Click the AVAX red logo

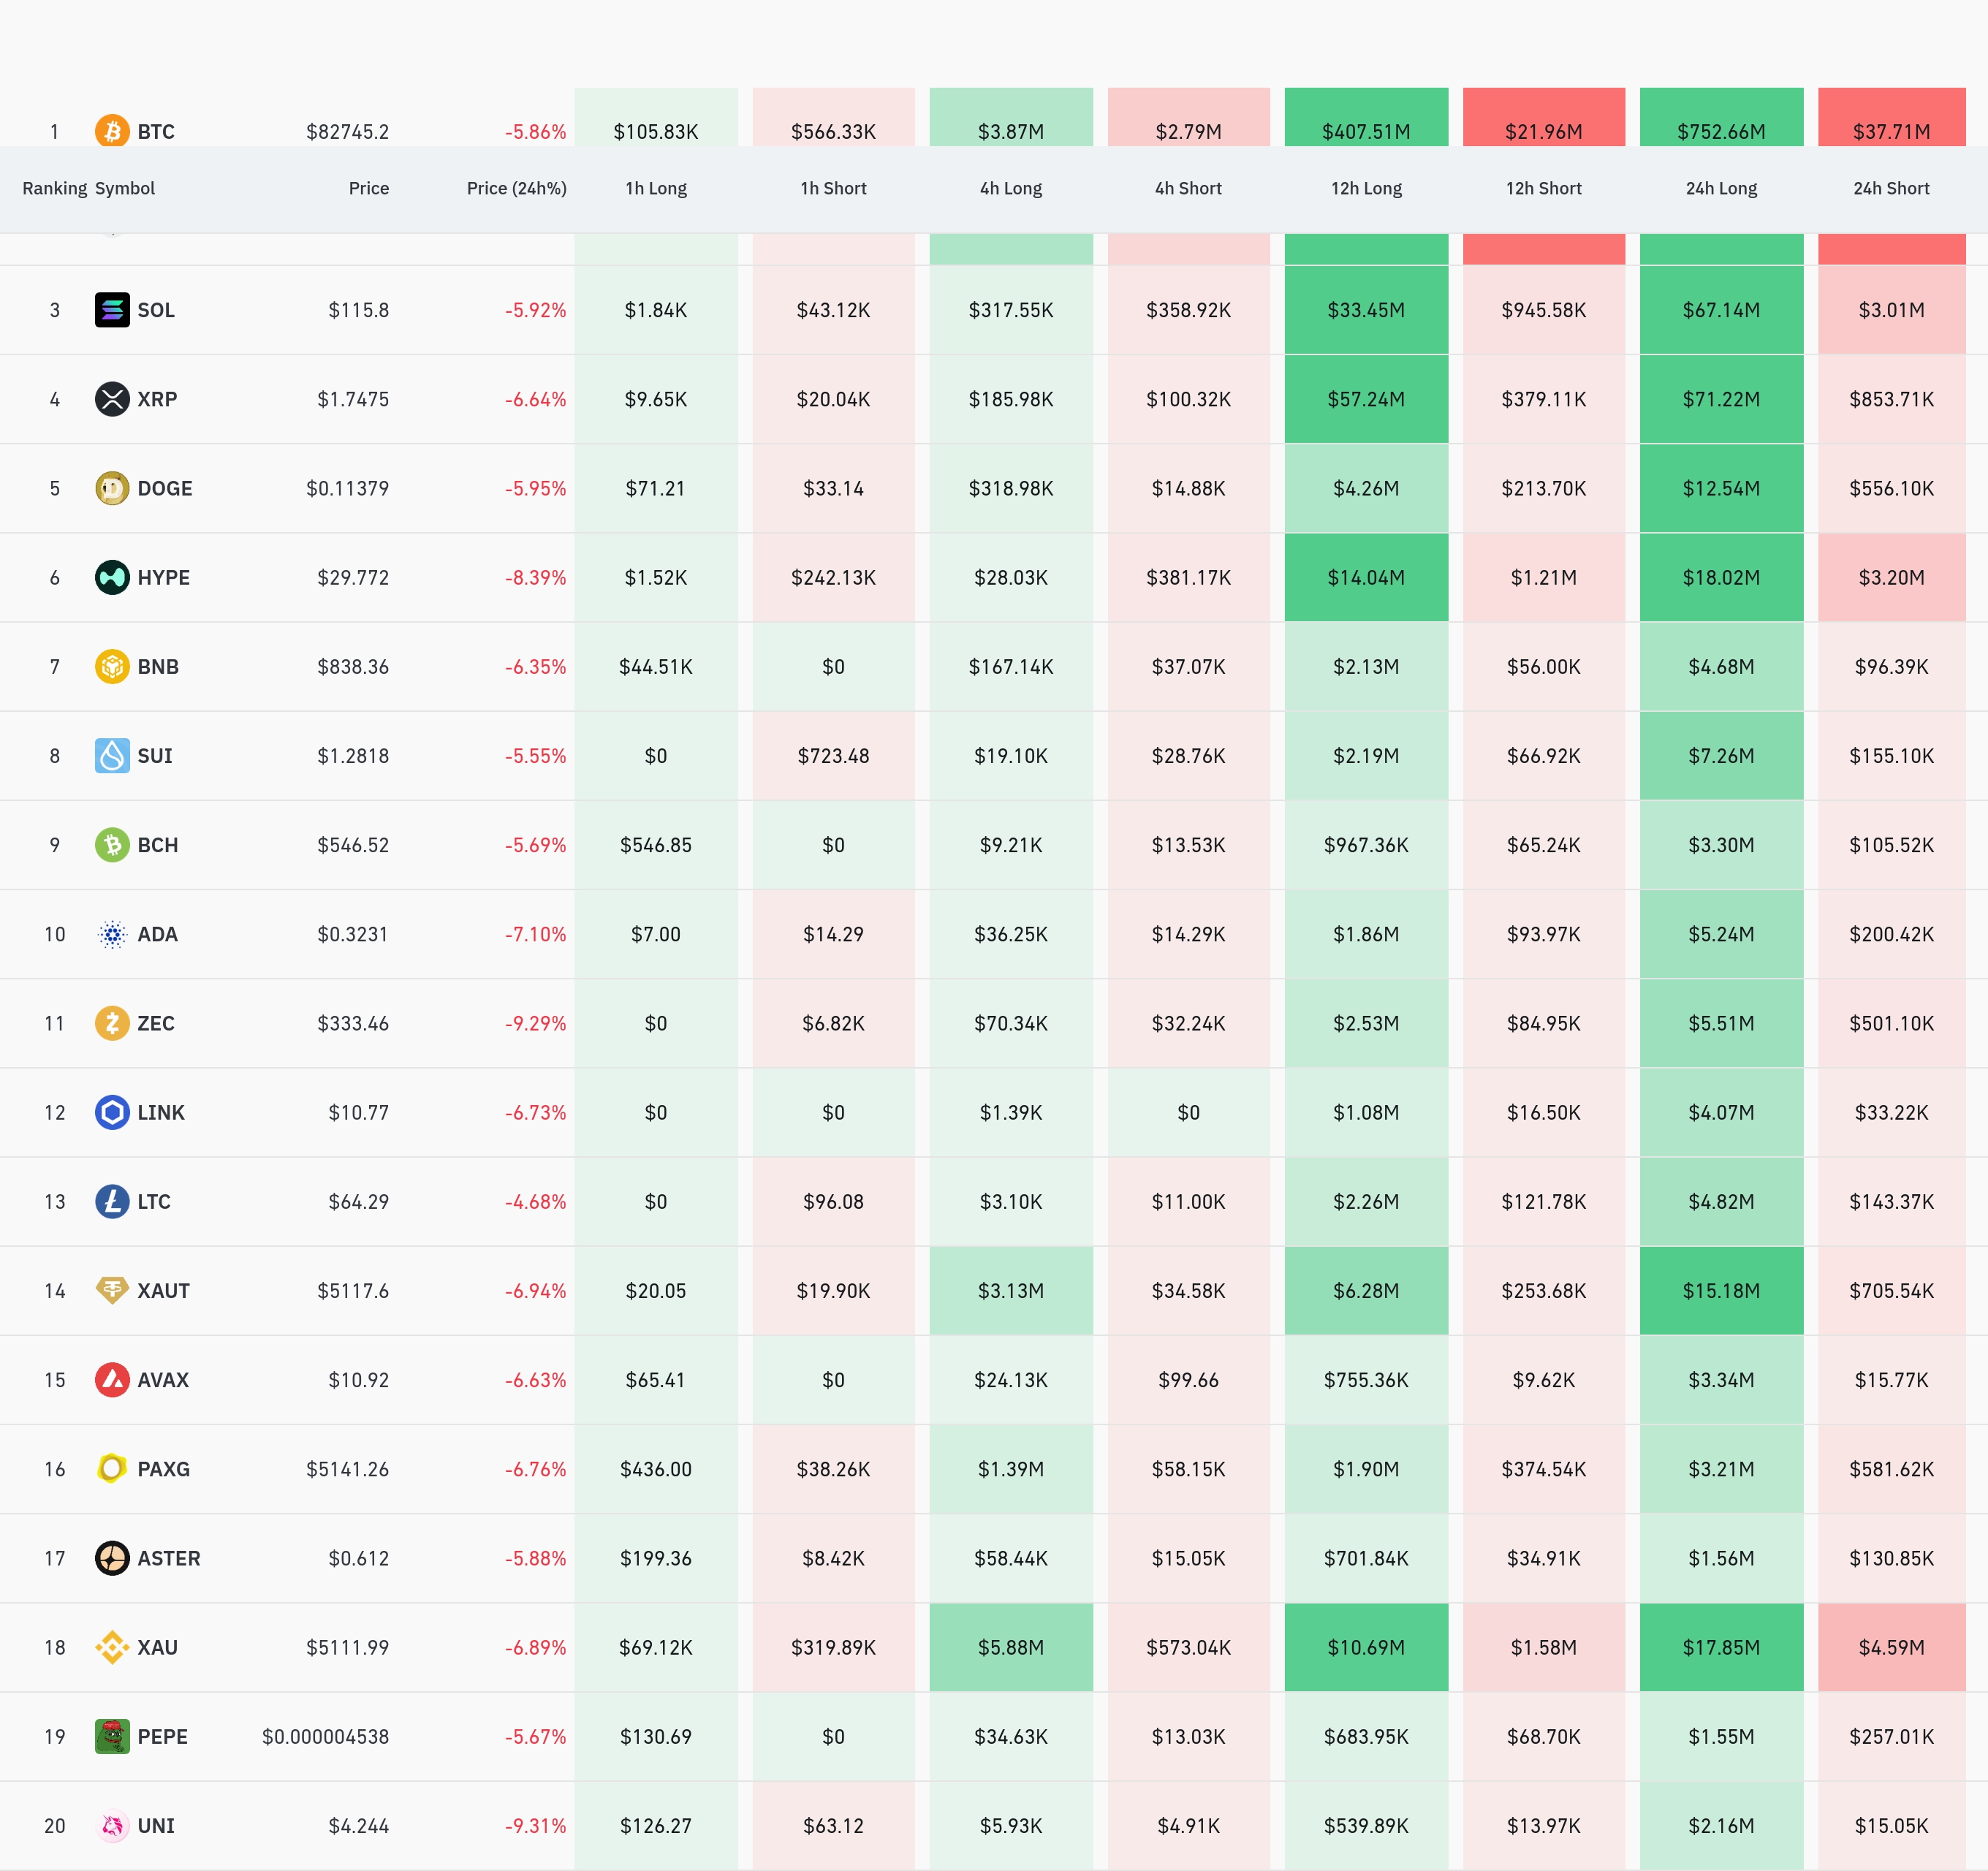(112, 1380)
